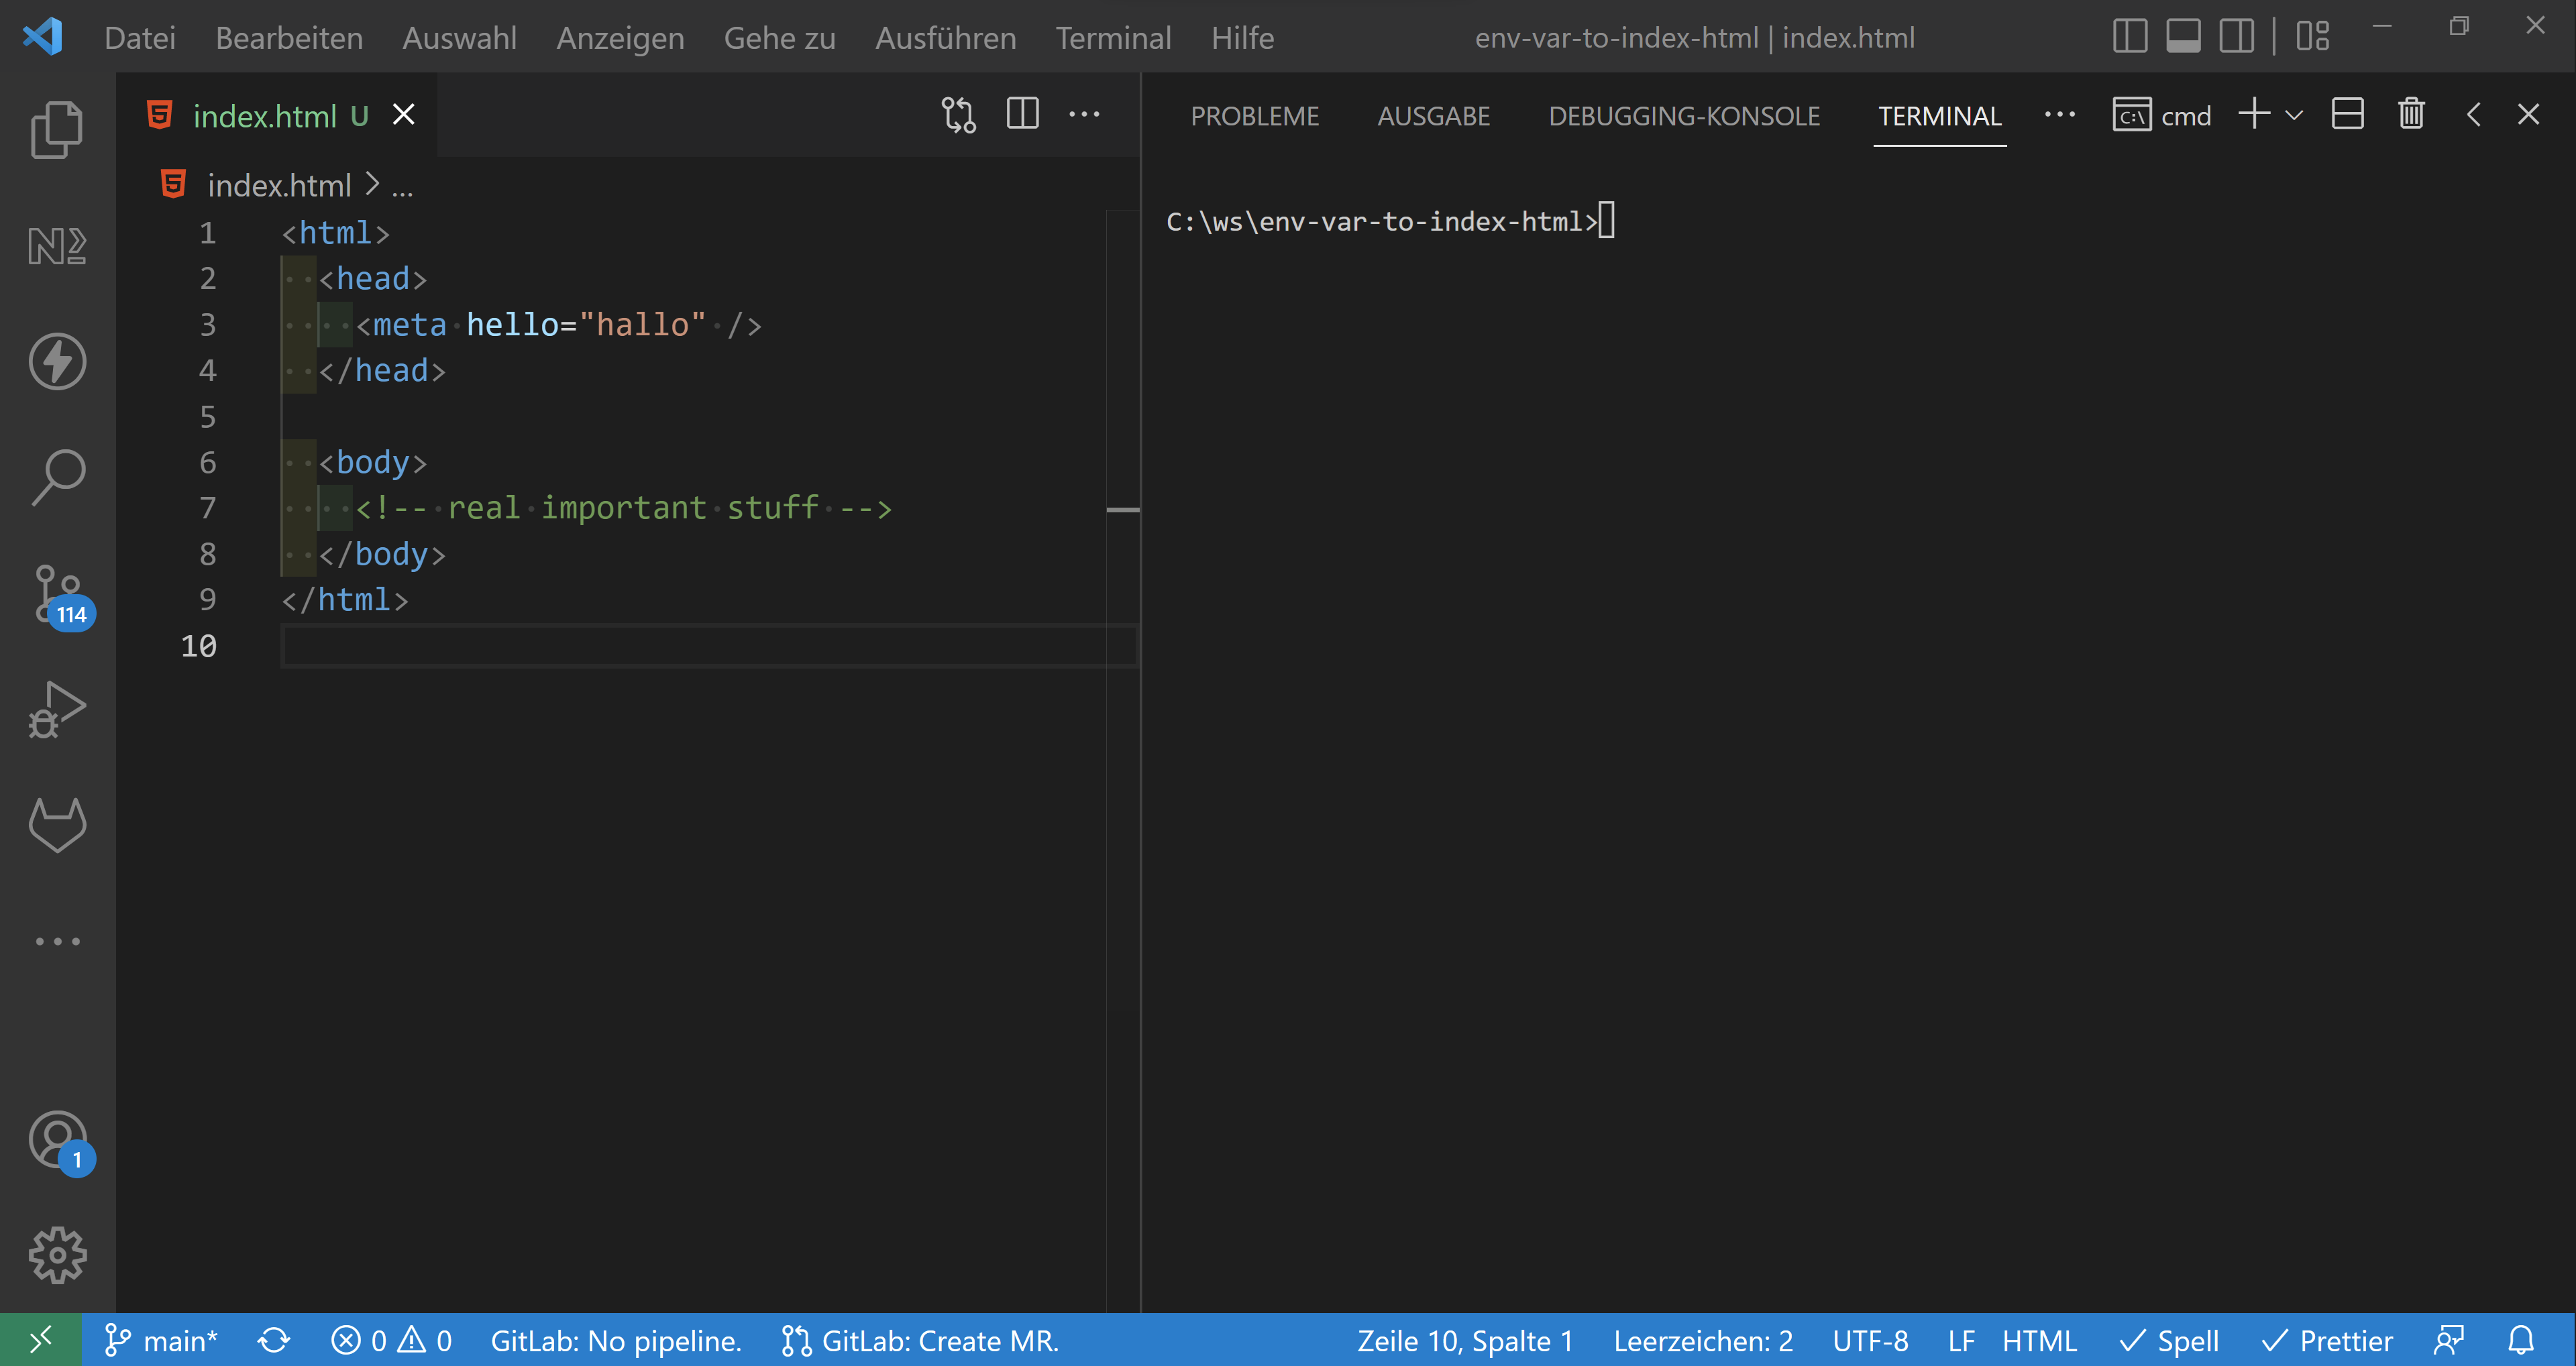Screen dimensions: 2576x1366
Task: Open the Auswahl menu
Action: 460,38
